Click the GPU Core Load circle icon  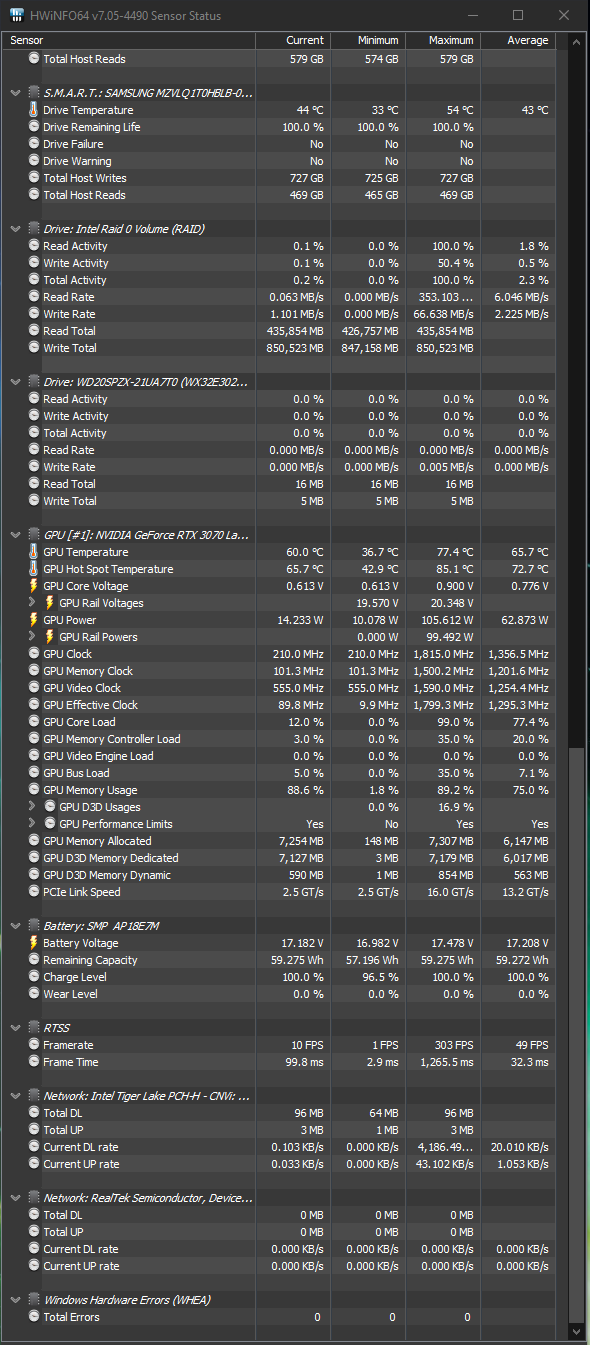tap(34, 722)
